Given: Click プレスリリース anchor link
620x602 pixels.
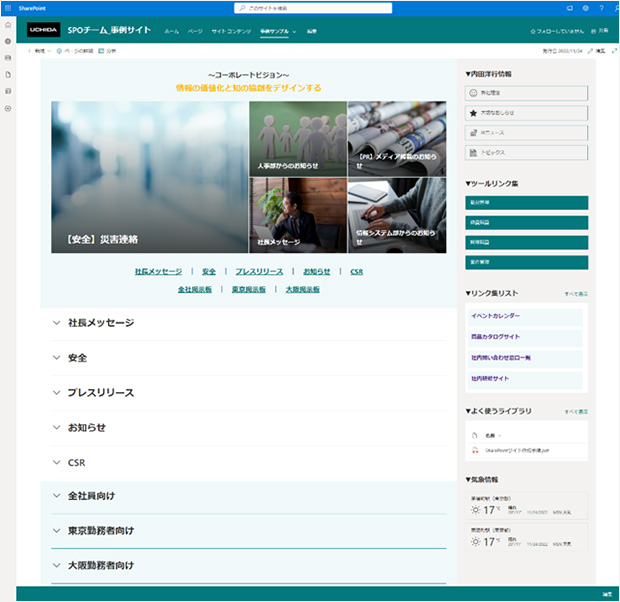Looking at the screenshot, I should coord(259,271).
